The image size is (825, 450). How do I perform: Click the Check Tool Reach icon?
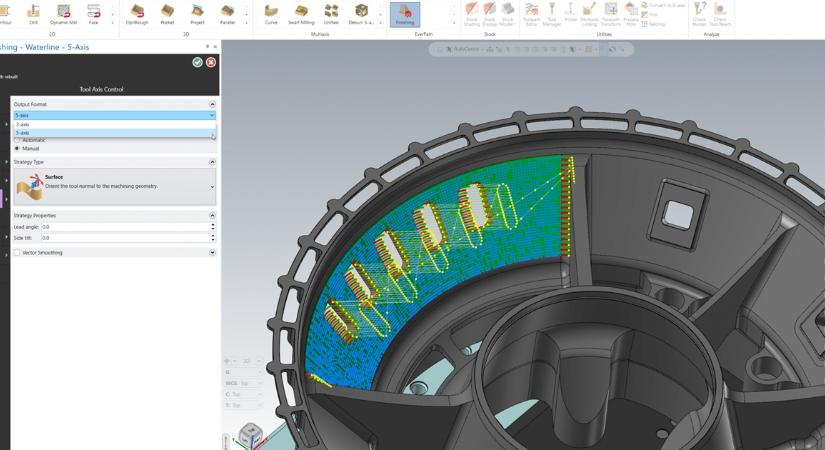tap(720, 14)
